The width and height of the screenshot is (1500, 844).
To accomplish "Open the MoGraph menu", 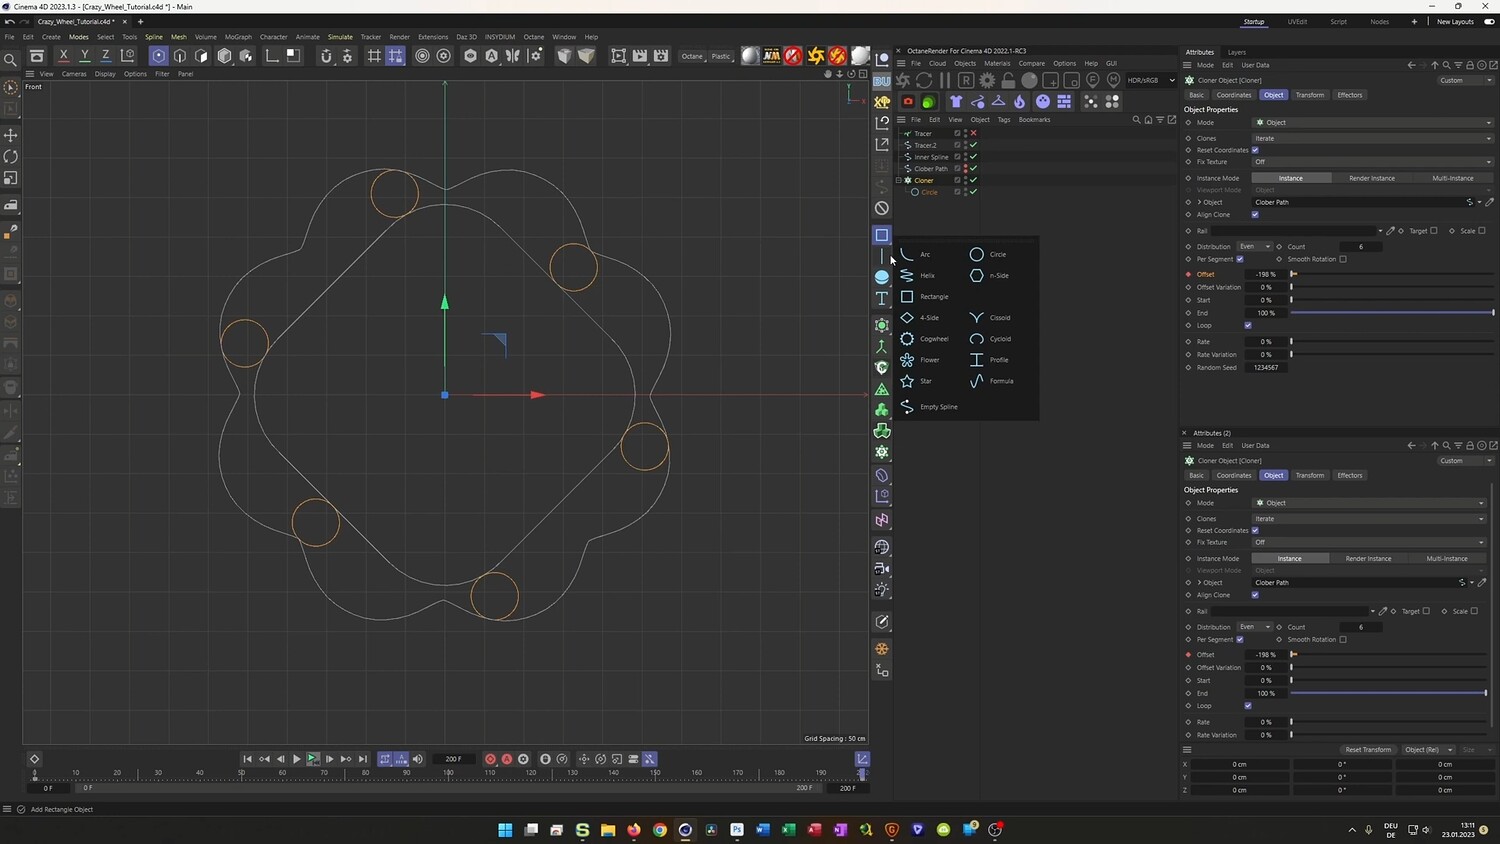I will [238, 37].
